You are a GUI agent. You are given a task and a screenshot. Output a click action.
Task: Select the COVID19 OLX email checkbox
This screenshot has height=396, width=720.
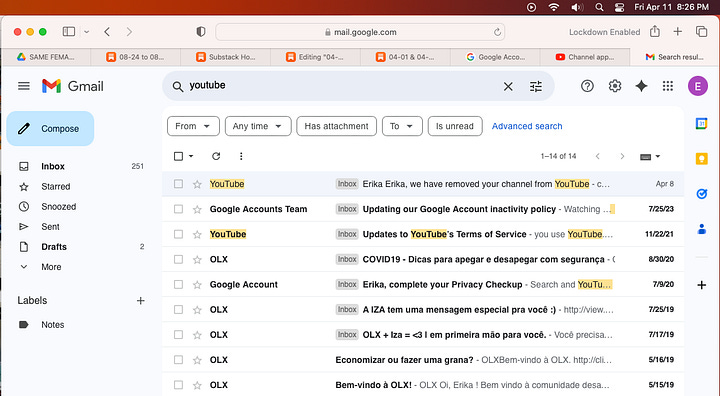(x=178, y=260)
